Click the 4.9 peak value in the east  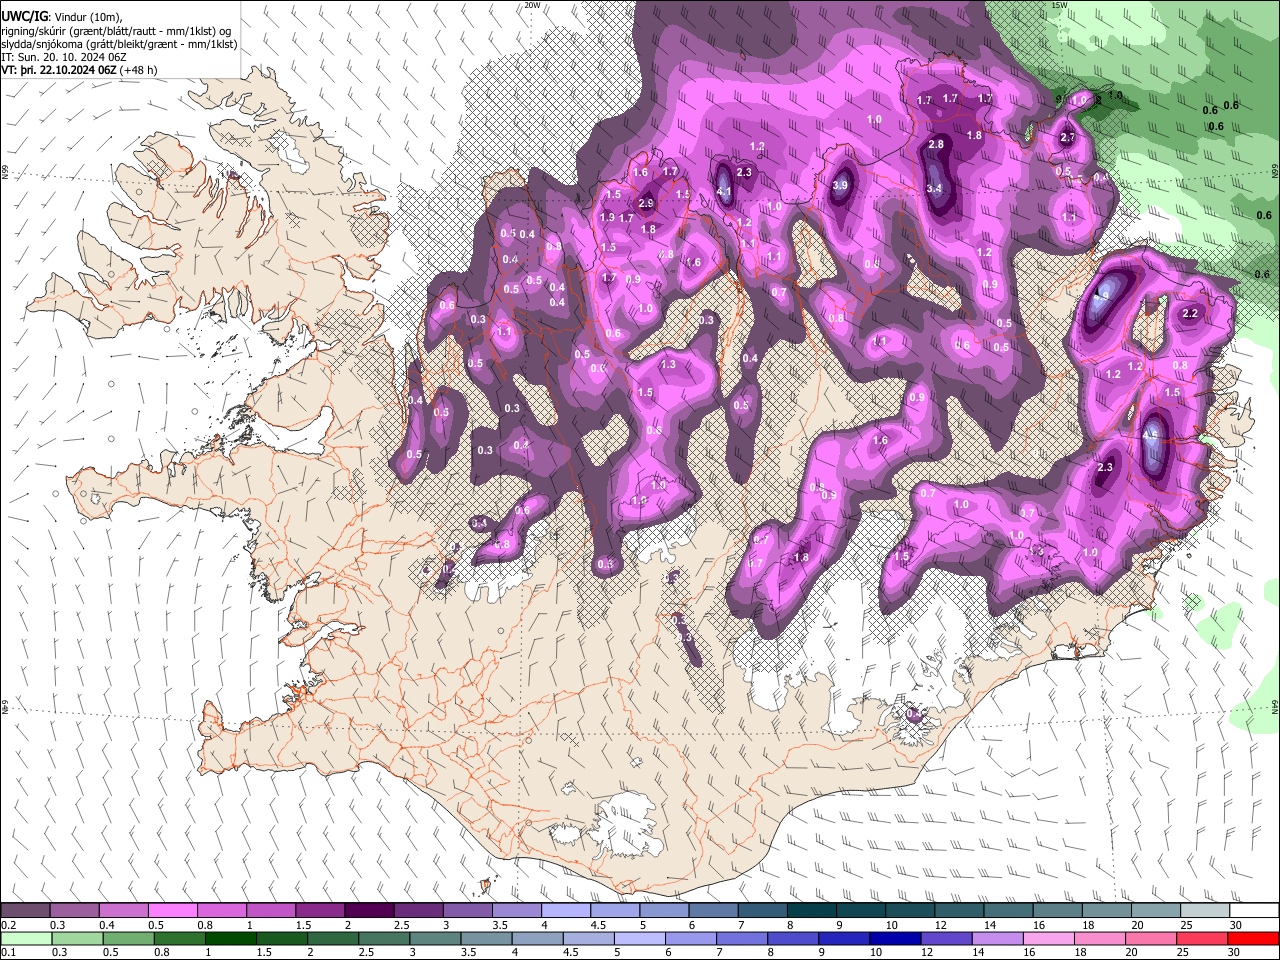(1103, 295)
